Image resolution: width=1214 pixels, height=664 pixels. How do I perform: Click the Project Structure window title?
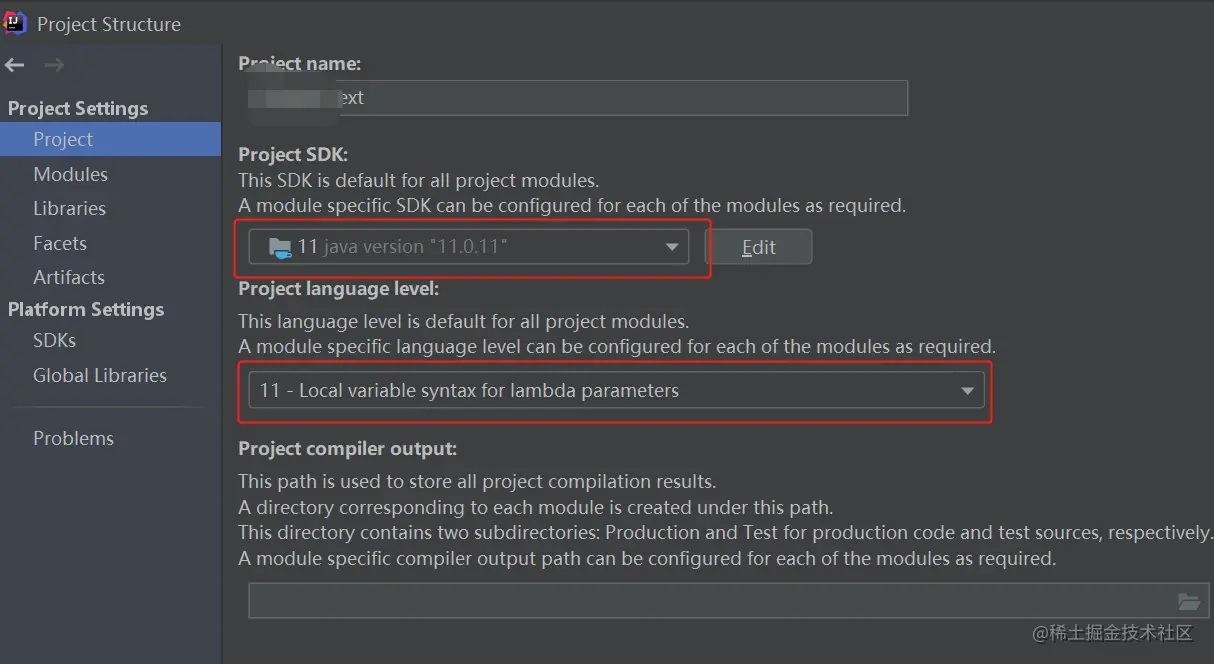click(x=109, y=24)
